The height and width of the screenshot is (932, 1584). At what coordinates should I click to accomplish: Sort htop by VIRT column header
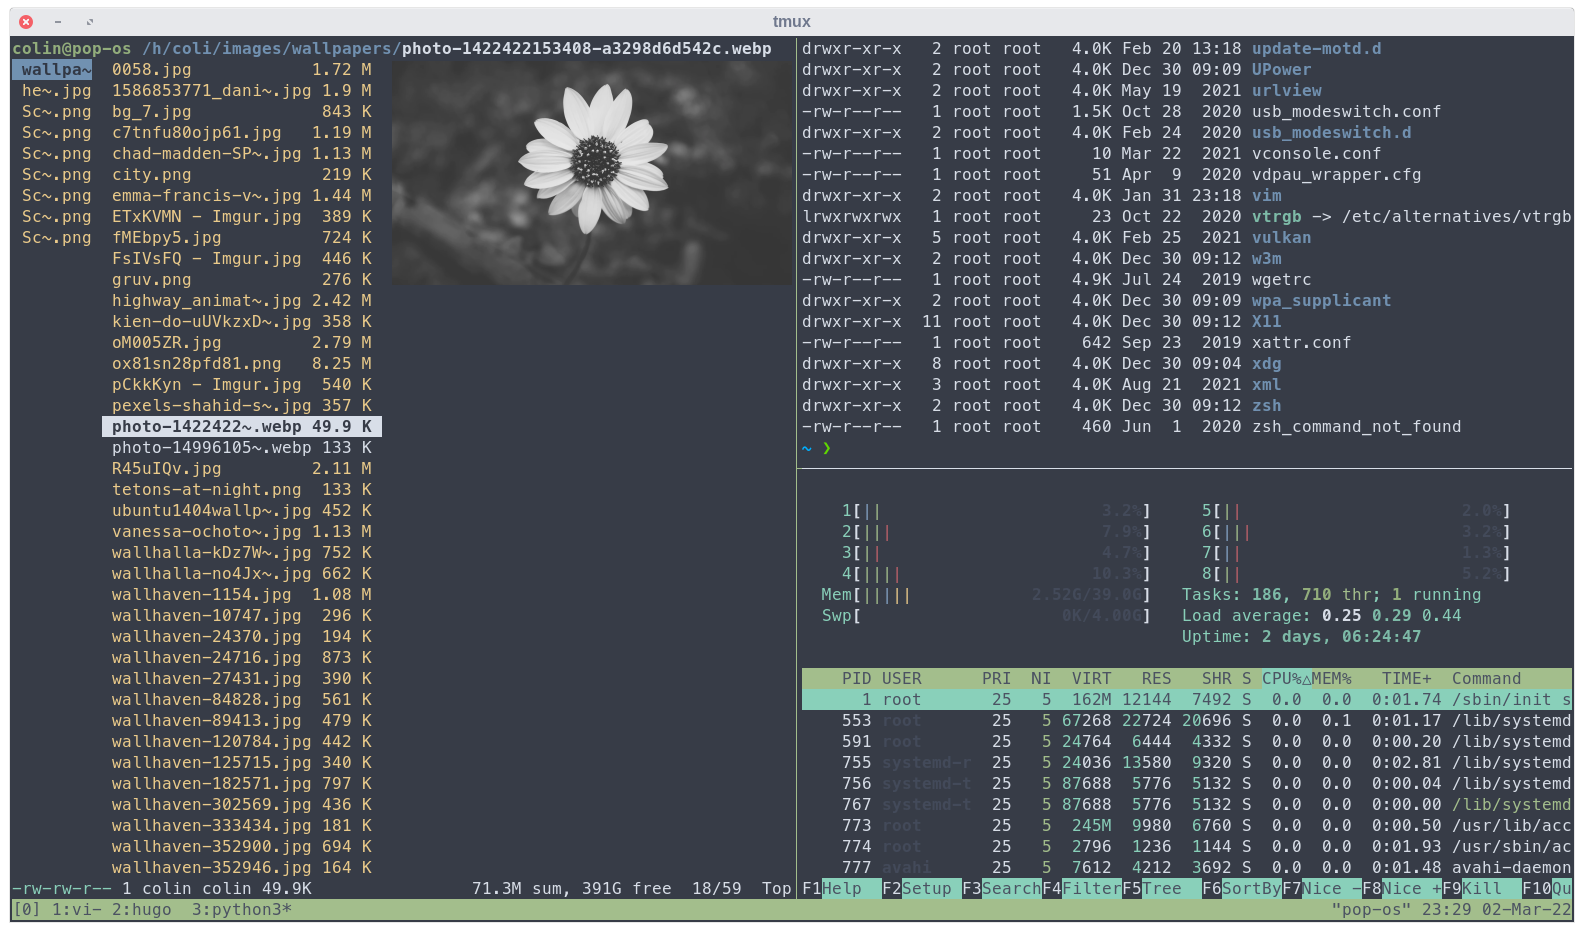(1092, 679)
